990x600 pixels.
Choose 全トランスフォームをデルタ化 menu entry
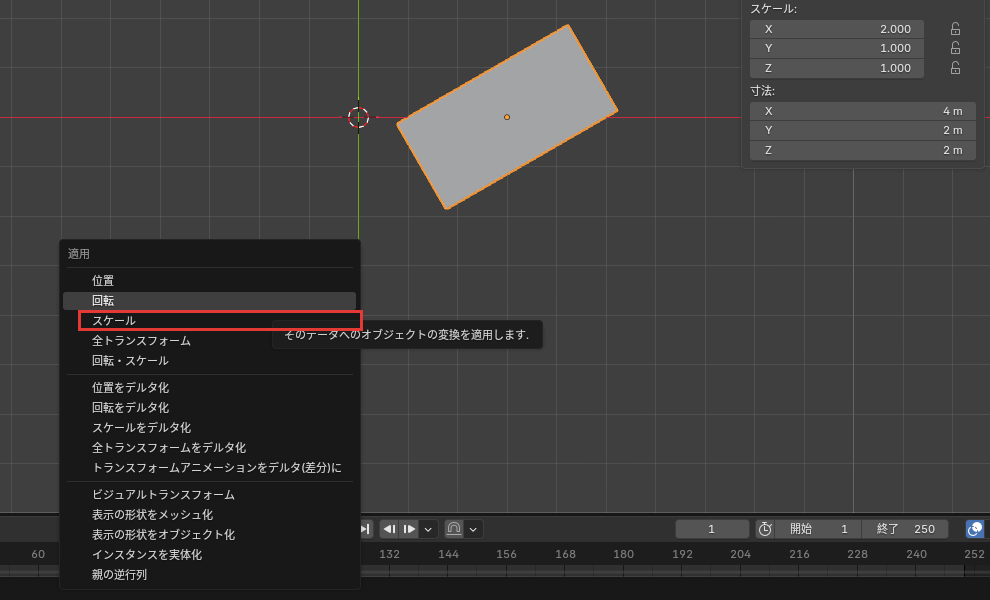[x=210, y=448]
